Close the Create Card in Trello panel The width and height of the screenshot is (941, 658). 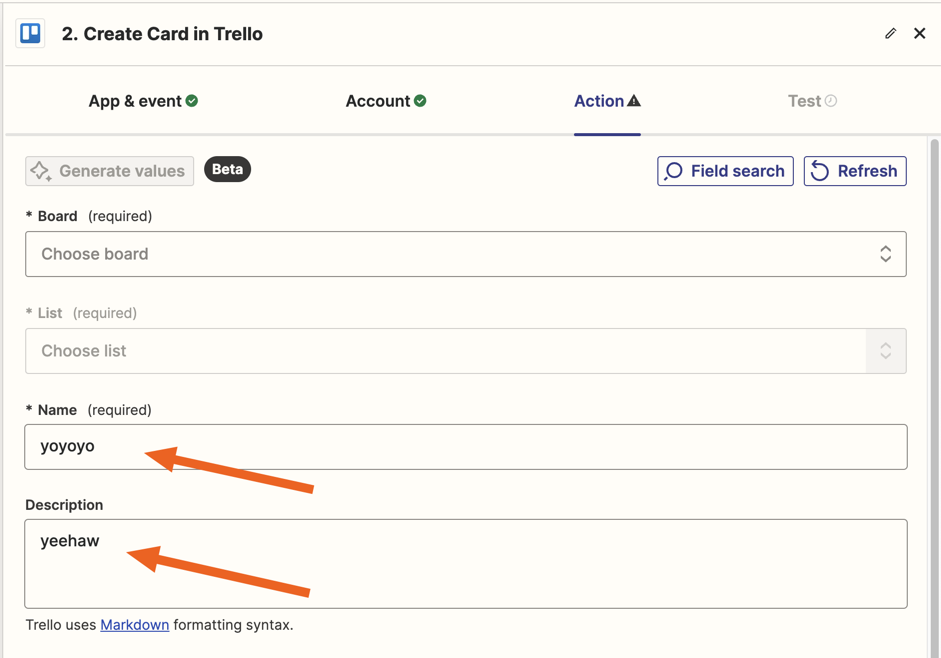(x=919, y=34)
